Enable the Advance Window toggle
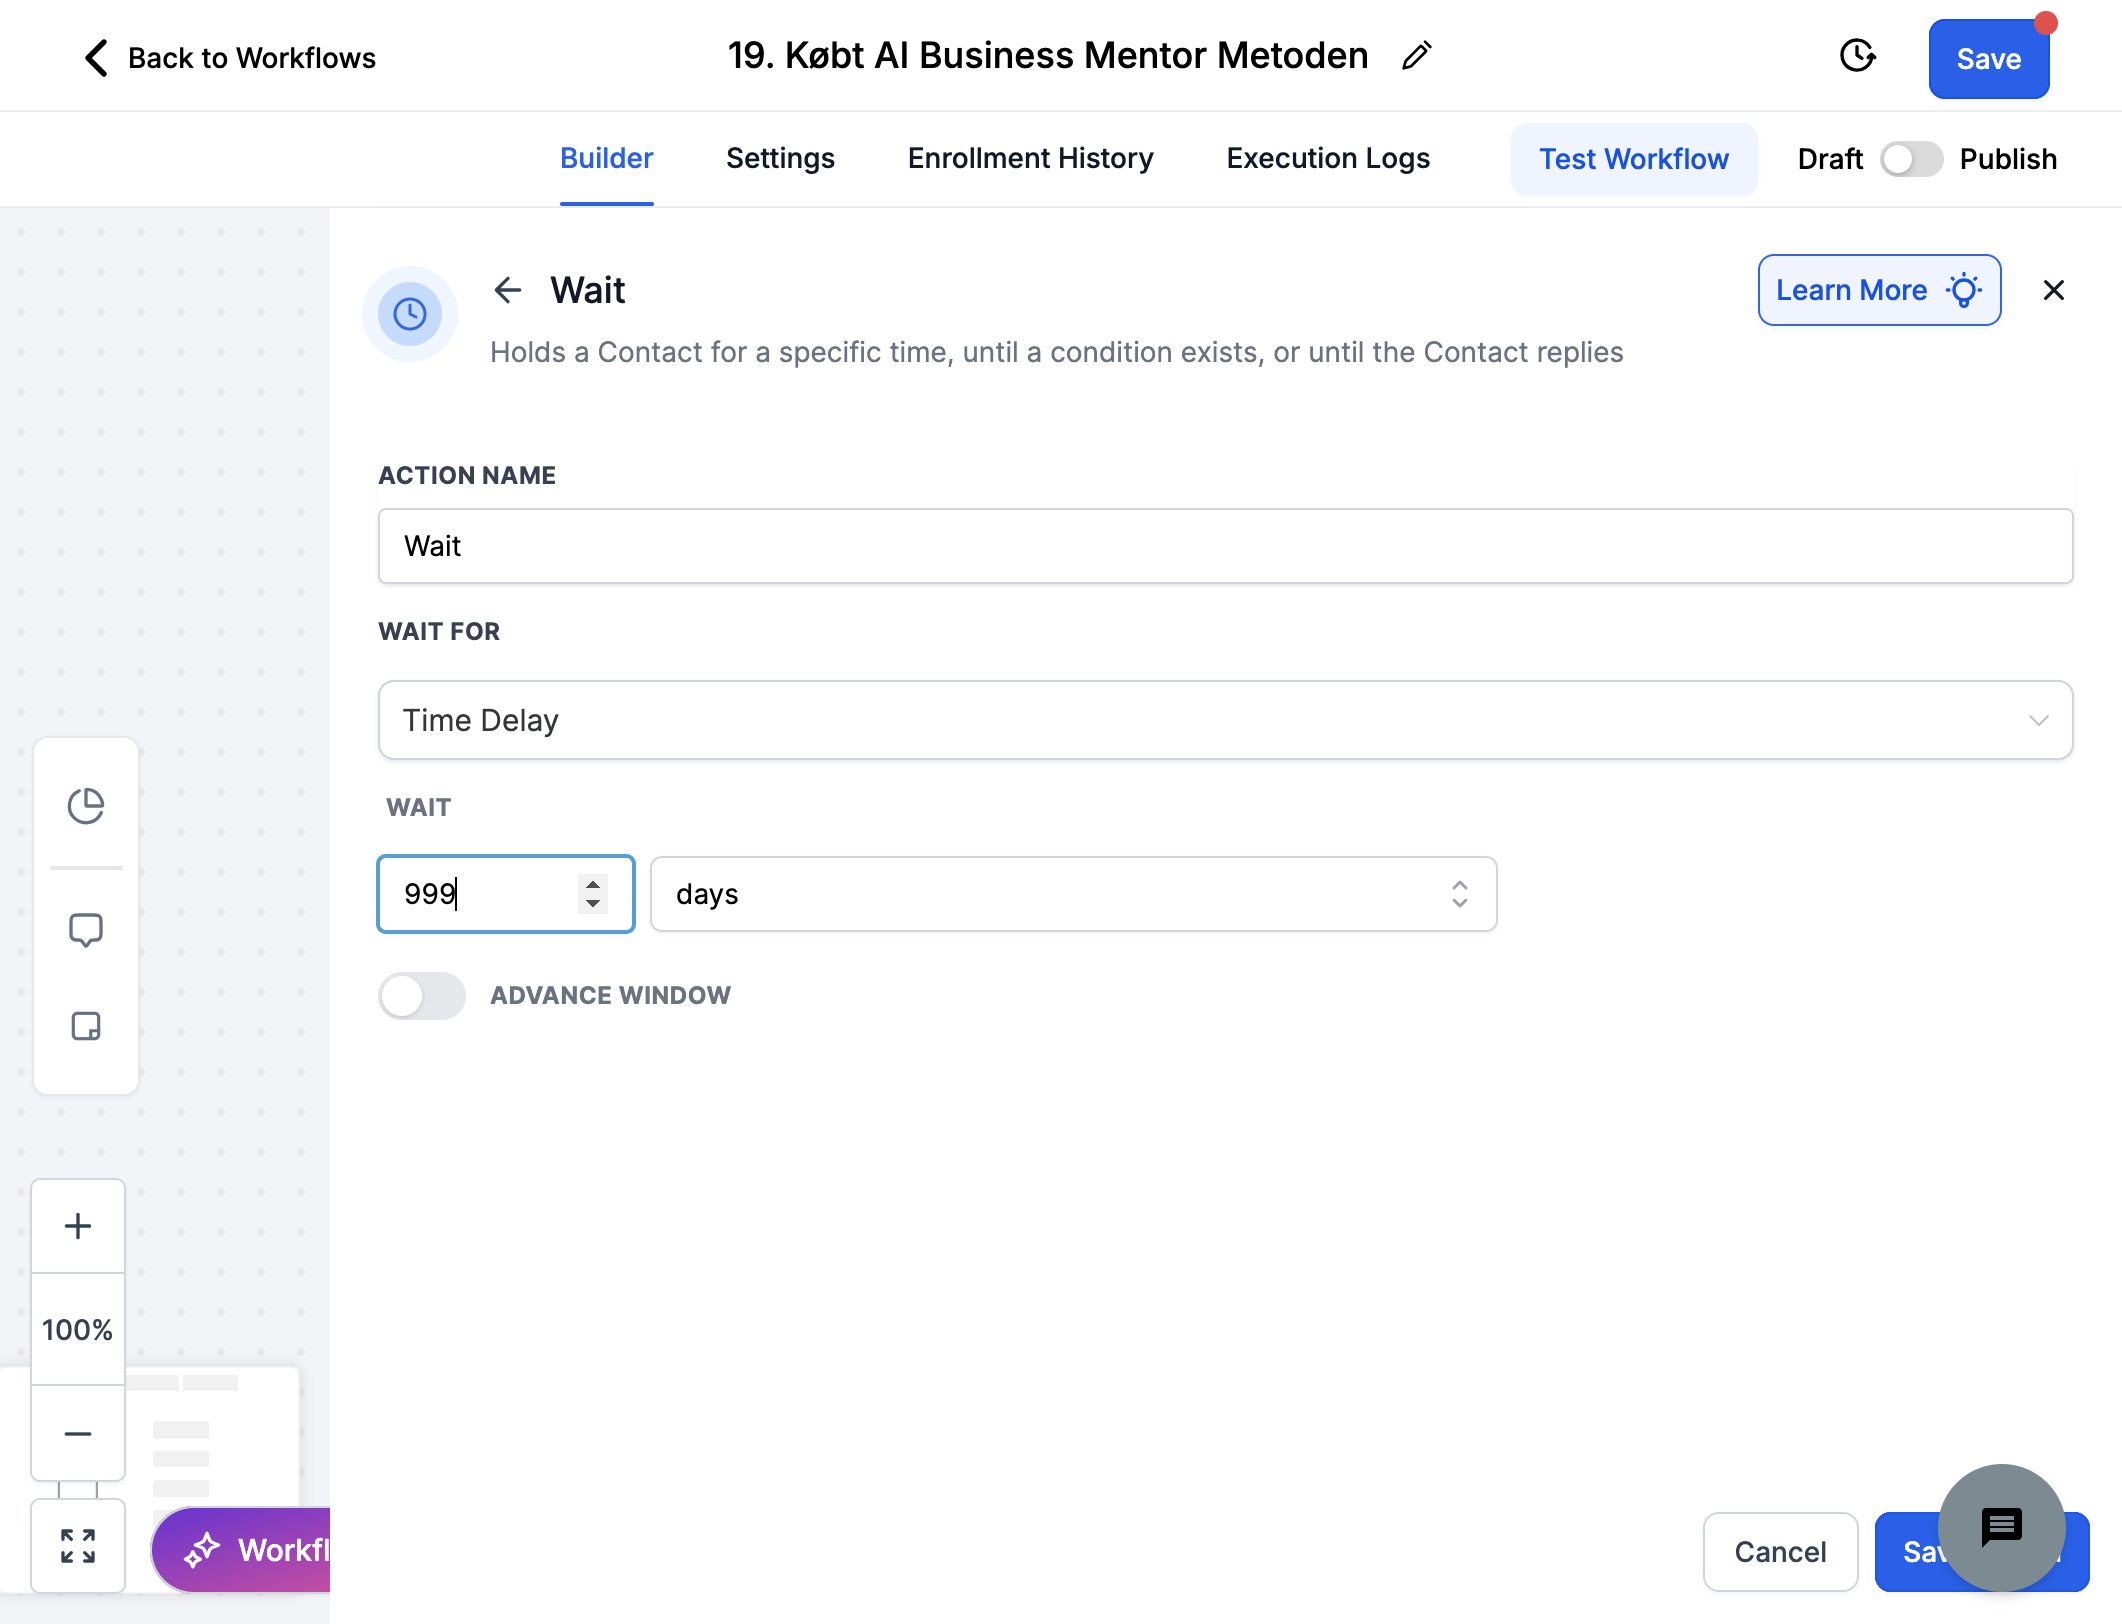This screenshot has height=1624, width=2122. point(422,996)
